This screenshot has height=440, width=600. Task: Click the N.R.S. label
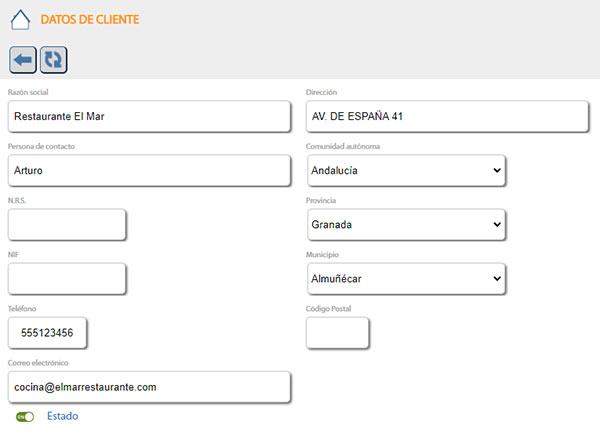click(17, 200)
